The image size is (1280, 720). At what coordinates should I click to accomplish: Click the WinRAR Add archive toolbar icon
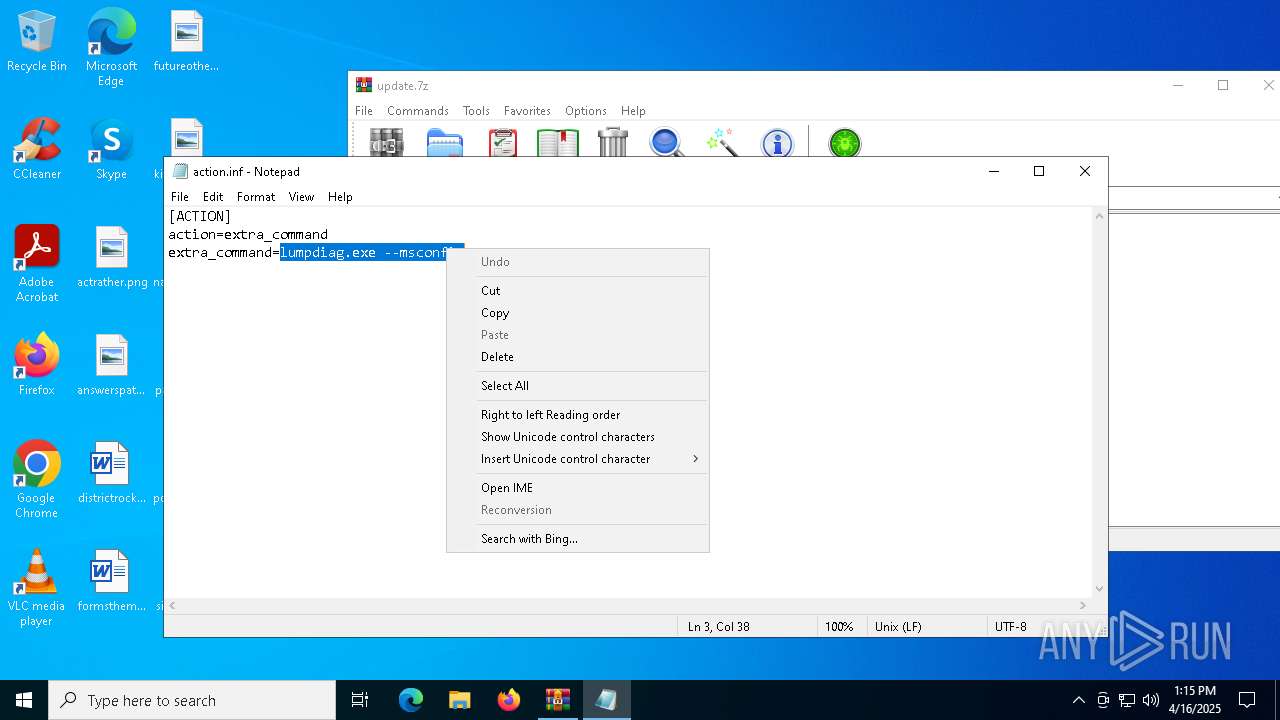pos(386,142)
